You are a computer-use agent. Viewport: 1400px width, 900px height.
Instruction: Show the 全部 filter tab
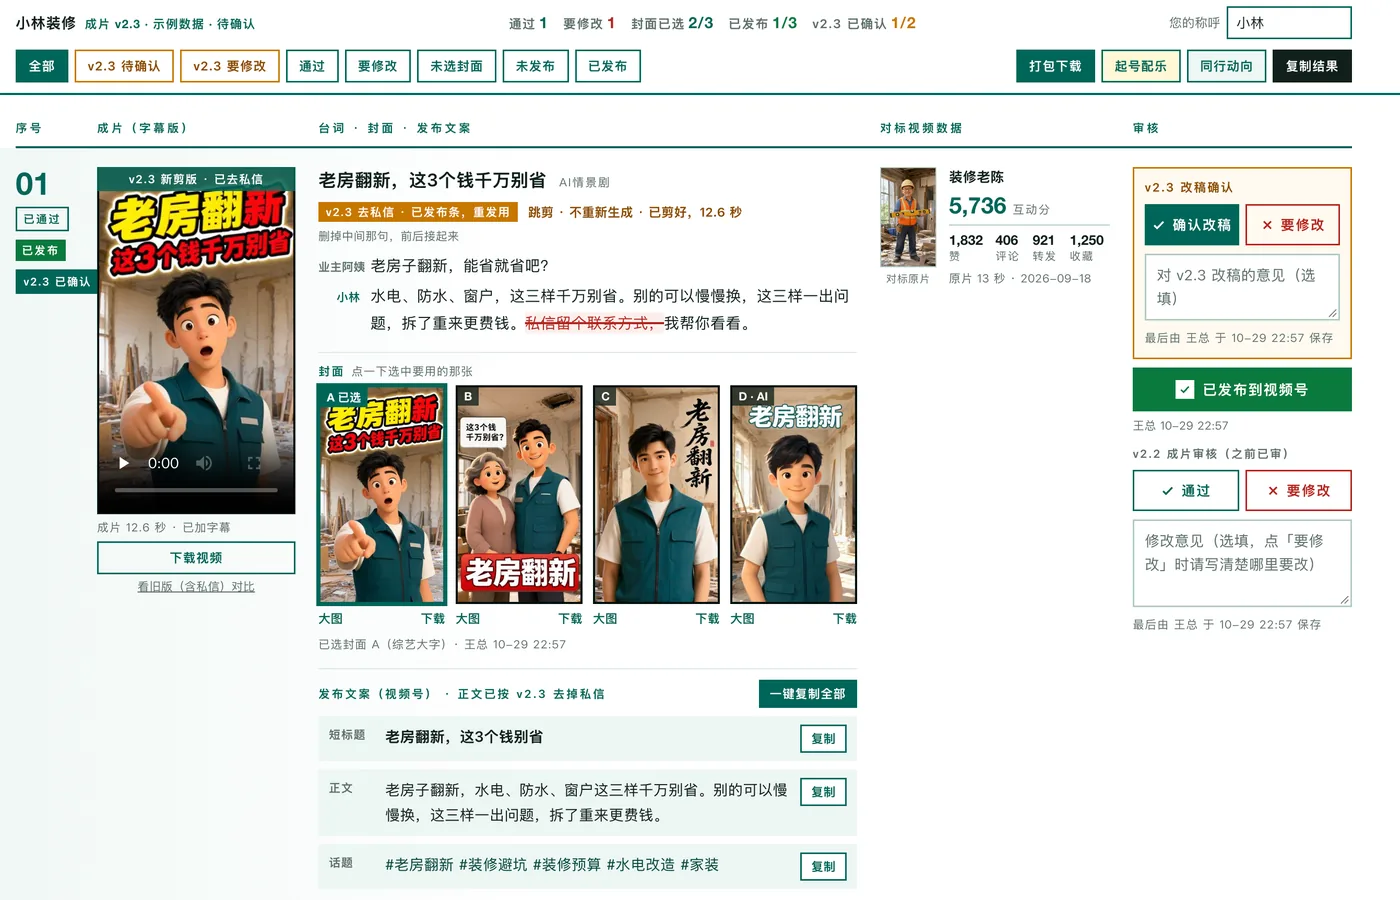click(42, 66)
